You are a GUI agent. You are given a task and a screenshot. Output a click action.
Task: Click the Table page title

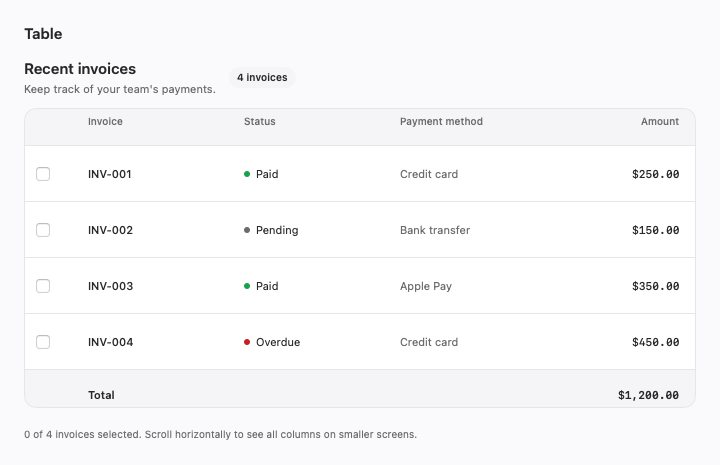43,34
